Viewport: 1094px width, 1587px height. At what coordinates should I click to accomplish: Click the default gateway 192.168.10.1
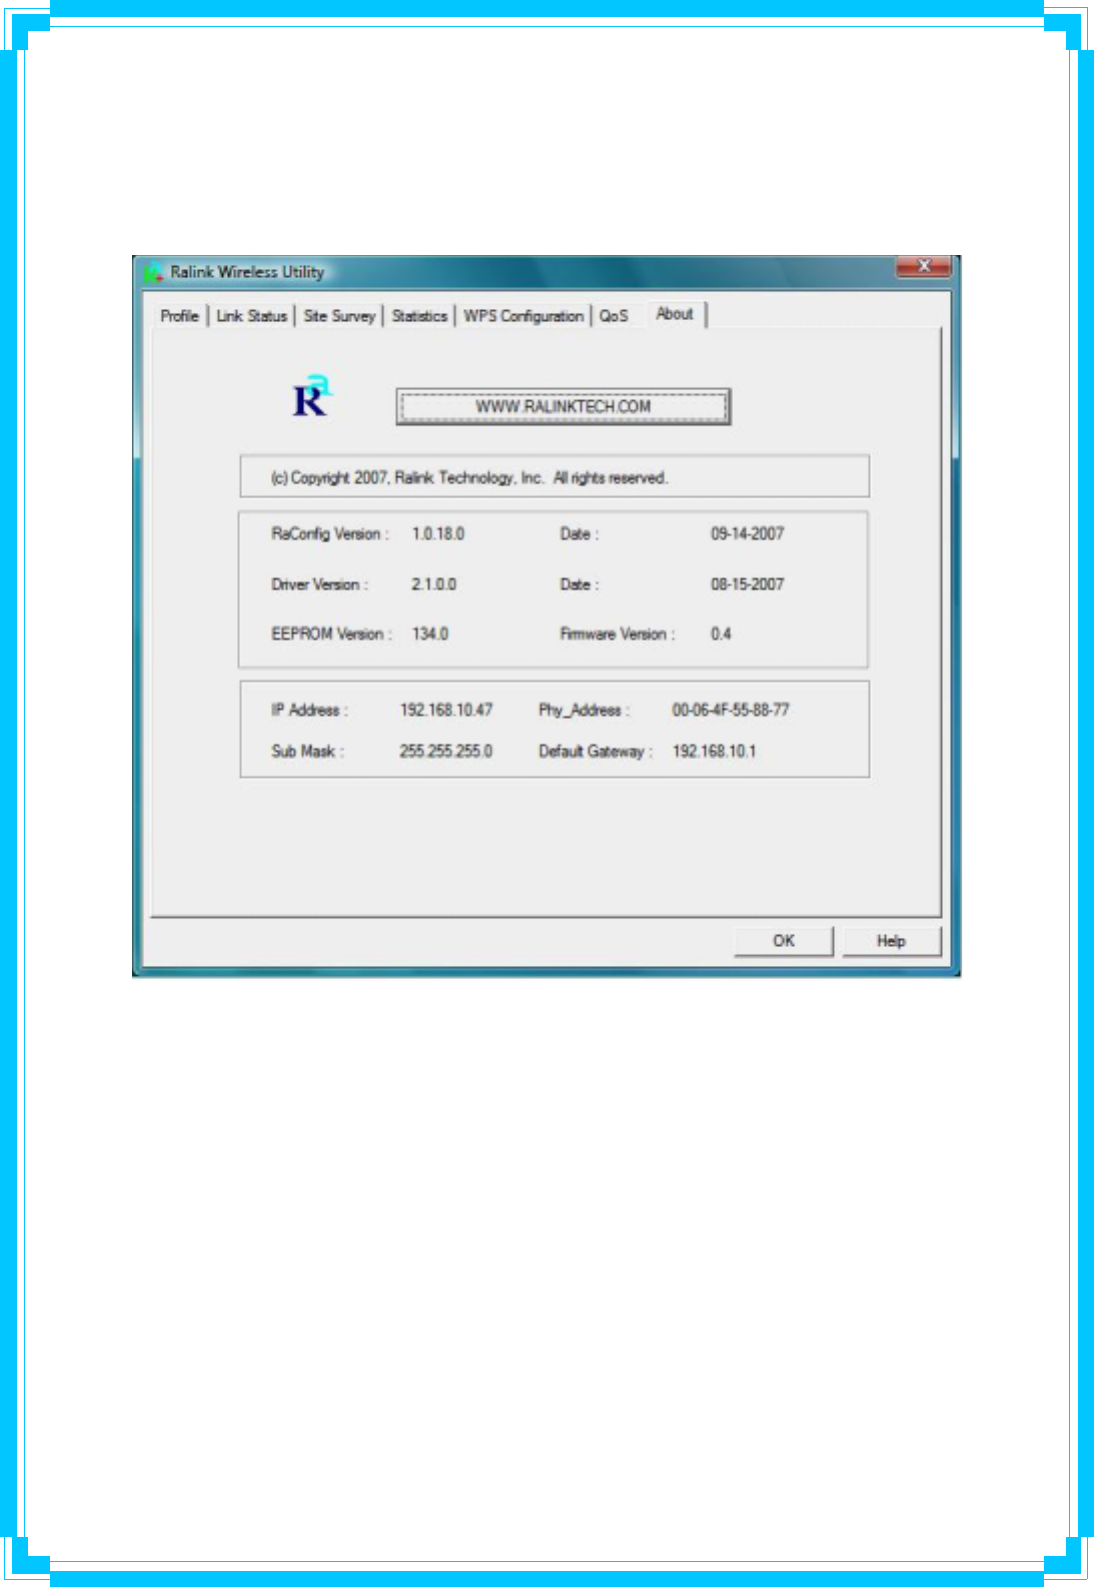click(x=714, y=751)
